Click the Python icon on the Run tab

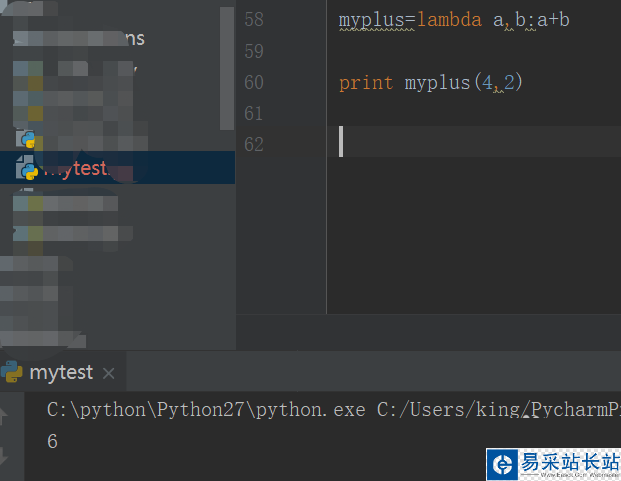click(12, 372)
